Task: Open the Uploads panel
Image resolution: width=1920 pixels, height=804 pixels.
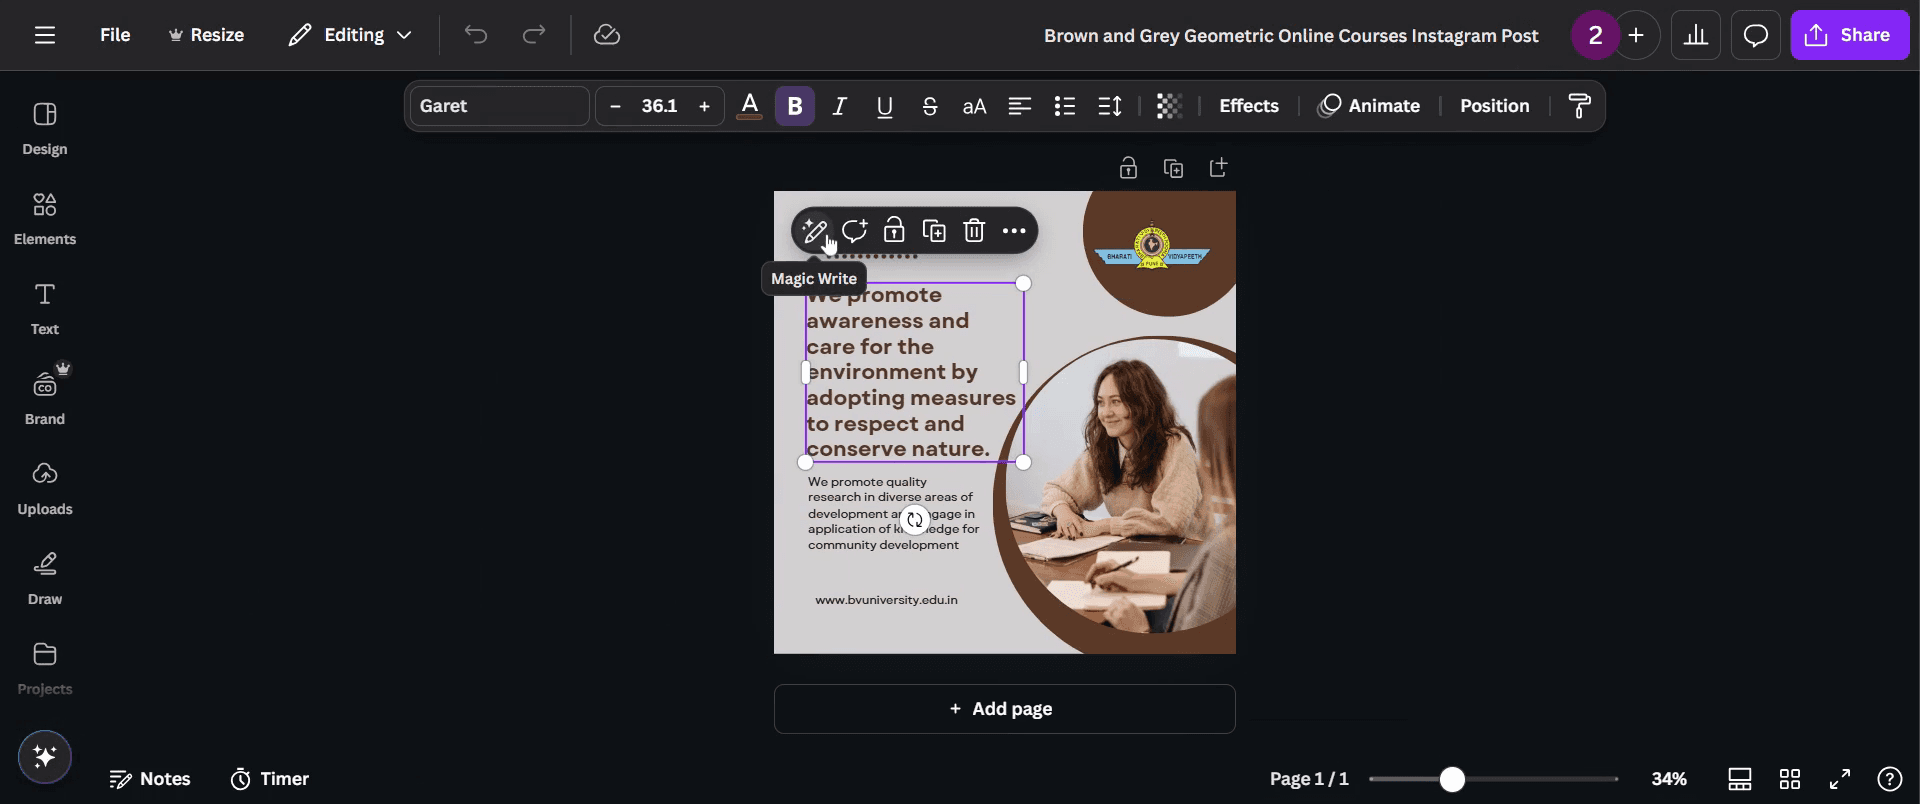Action: (x=45, y=489)
